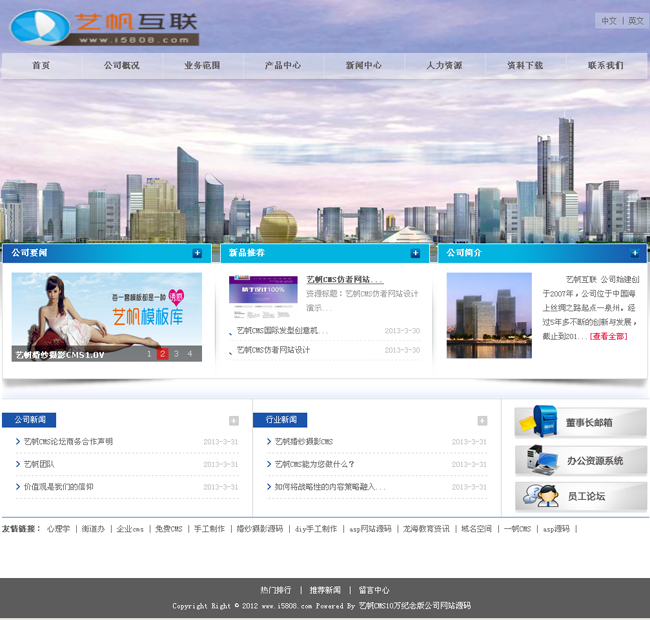The image size is (650, 620).
Task: Select slide 2 in the banner slideshow
Action: coord(162,354)
